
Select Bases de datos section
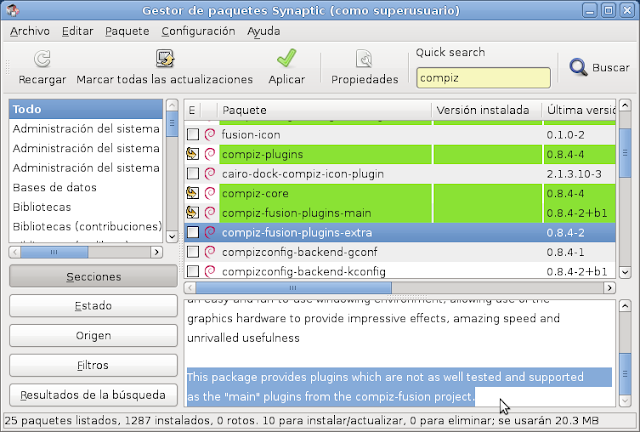86,187
